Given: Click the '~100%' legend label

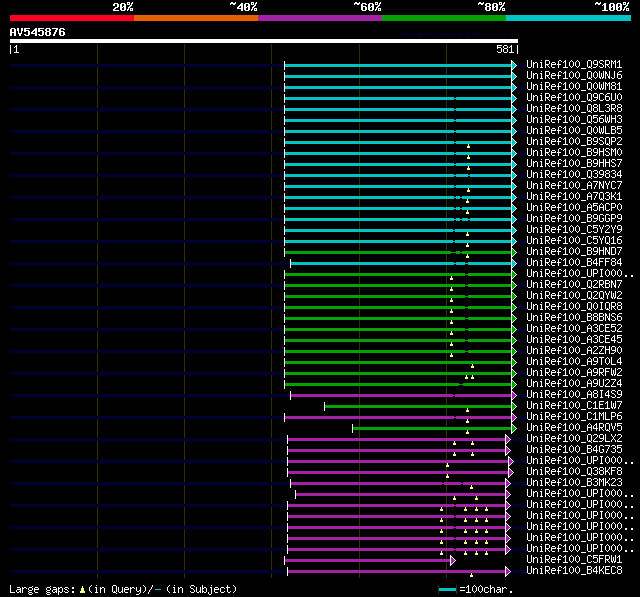Looking at the screenshot, I should [612, 7].
